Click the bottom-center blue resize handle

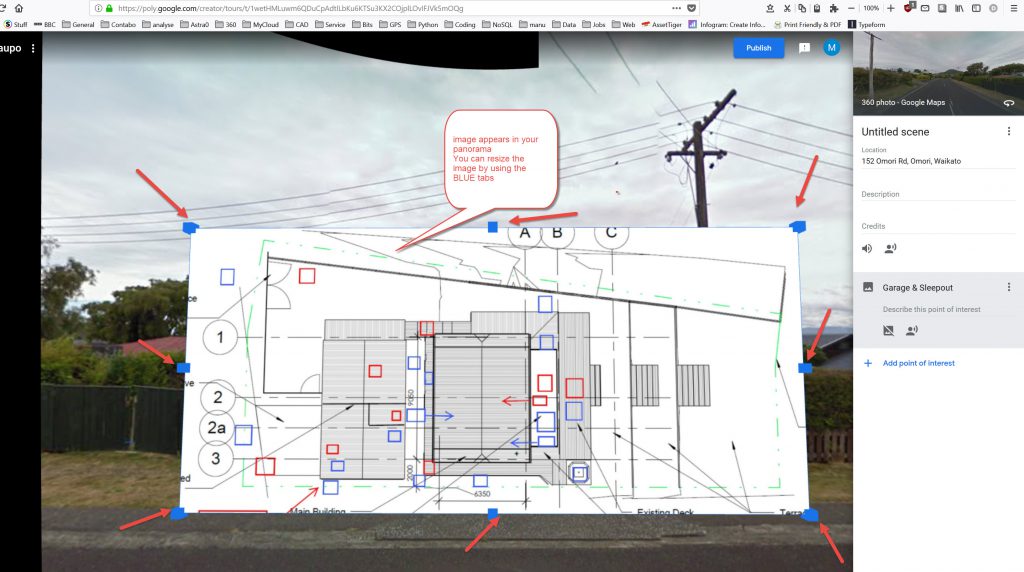click(x=493, y=513)
